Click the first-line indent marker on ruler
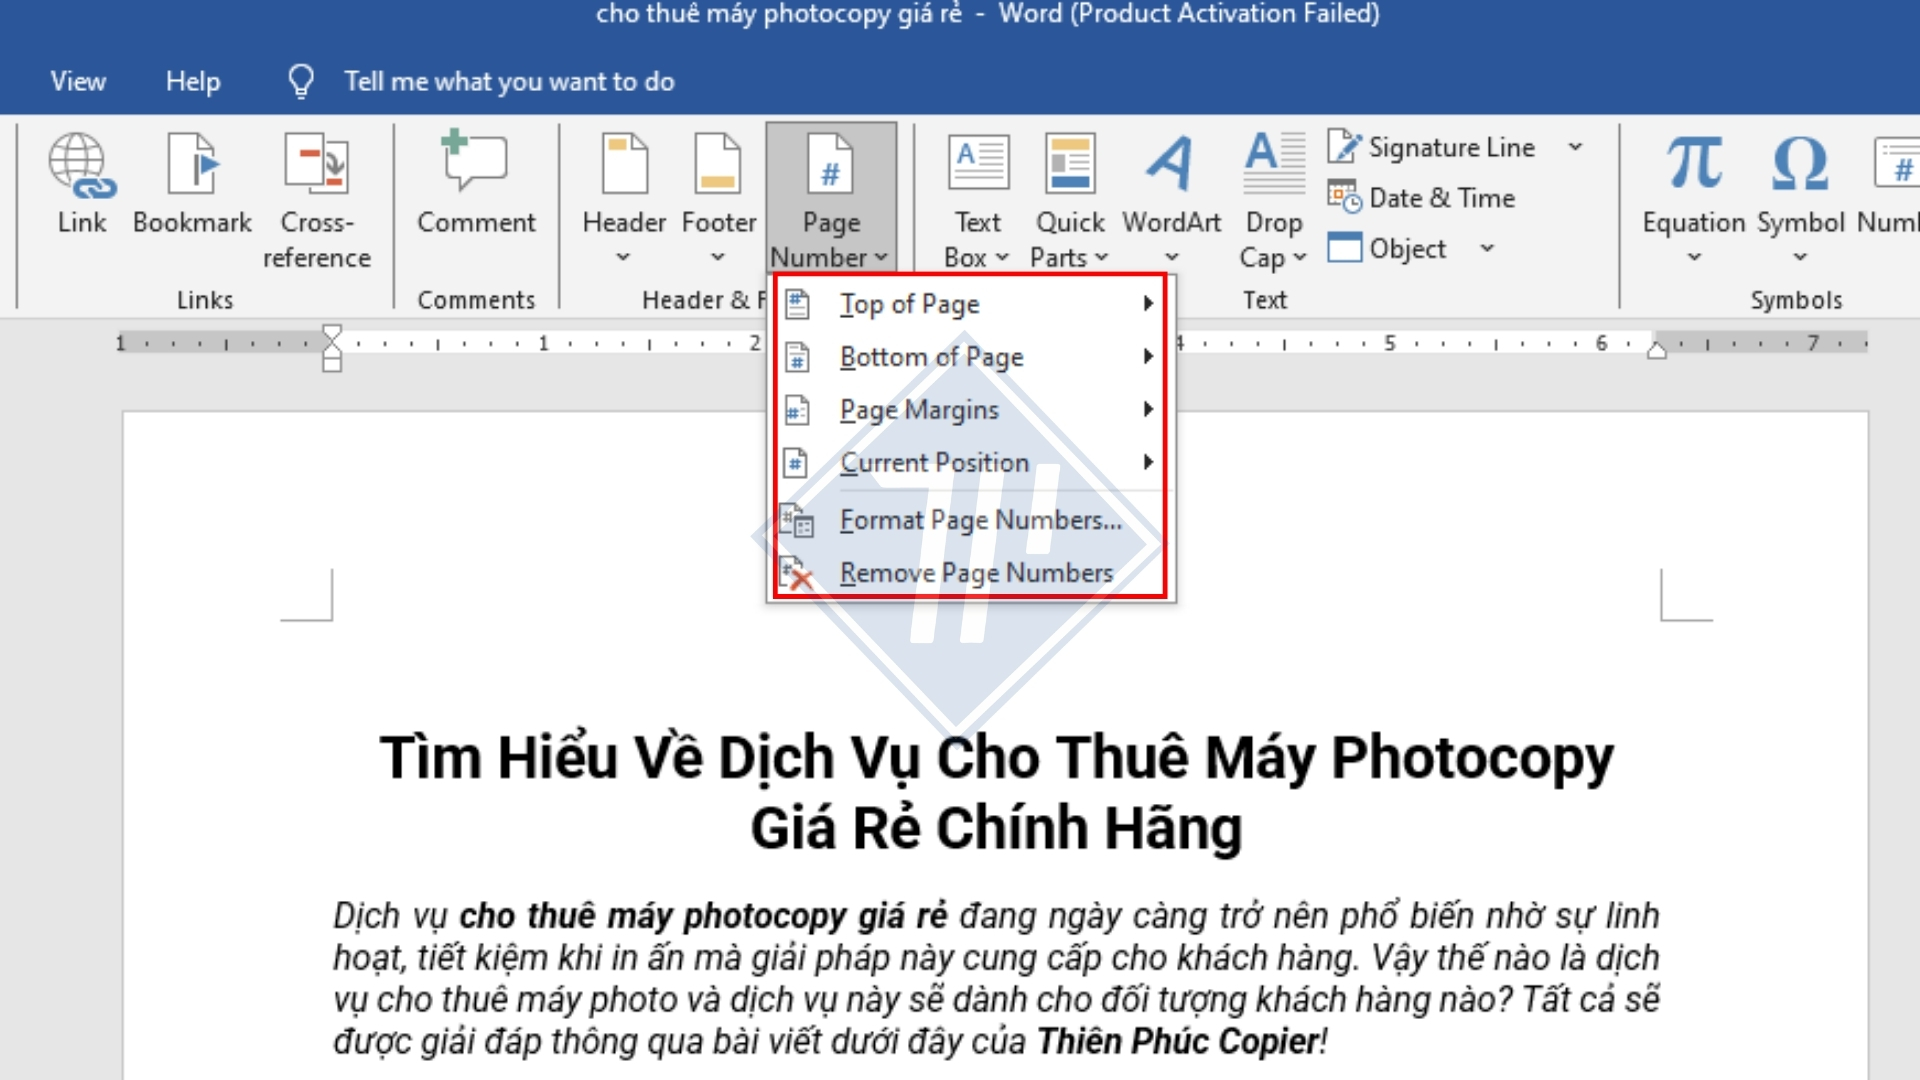Viewport: 1920px width, 1080px height. (x=332, y=333)
